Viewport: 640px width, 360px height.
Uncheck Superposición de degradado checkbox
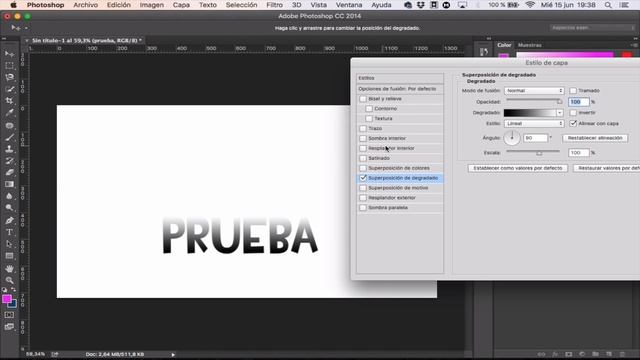(x=363, y=178)
